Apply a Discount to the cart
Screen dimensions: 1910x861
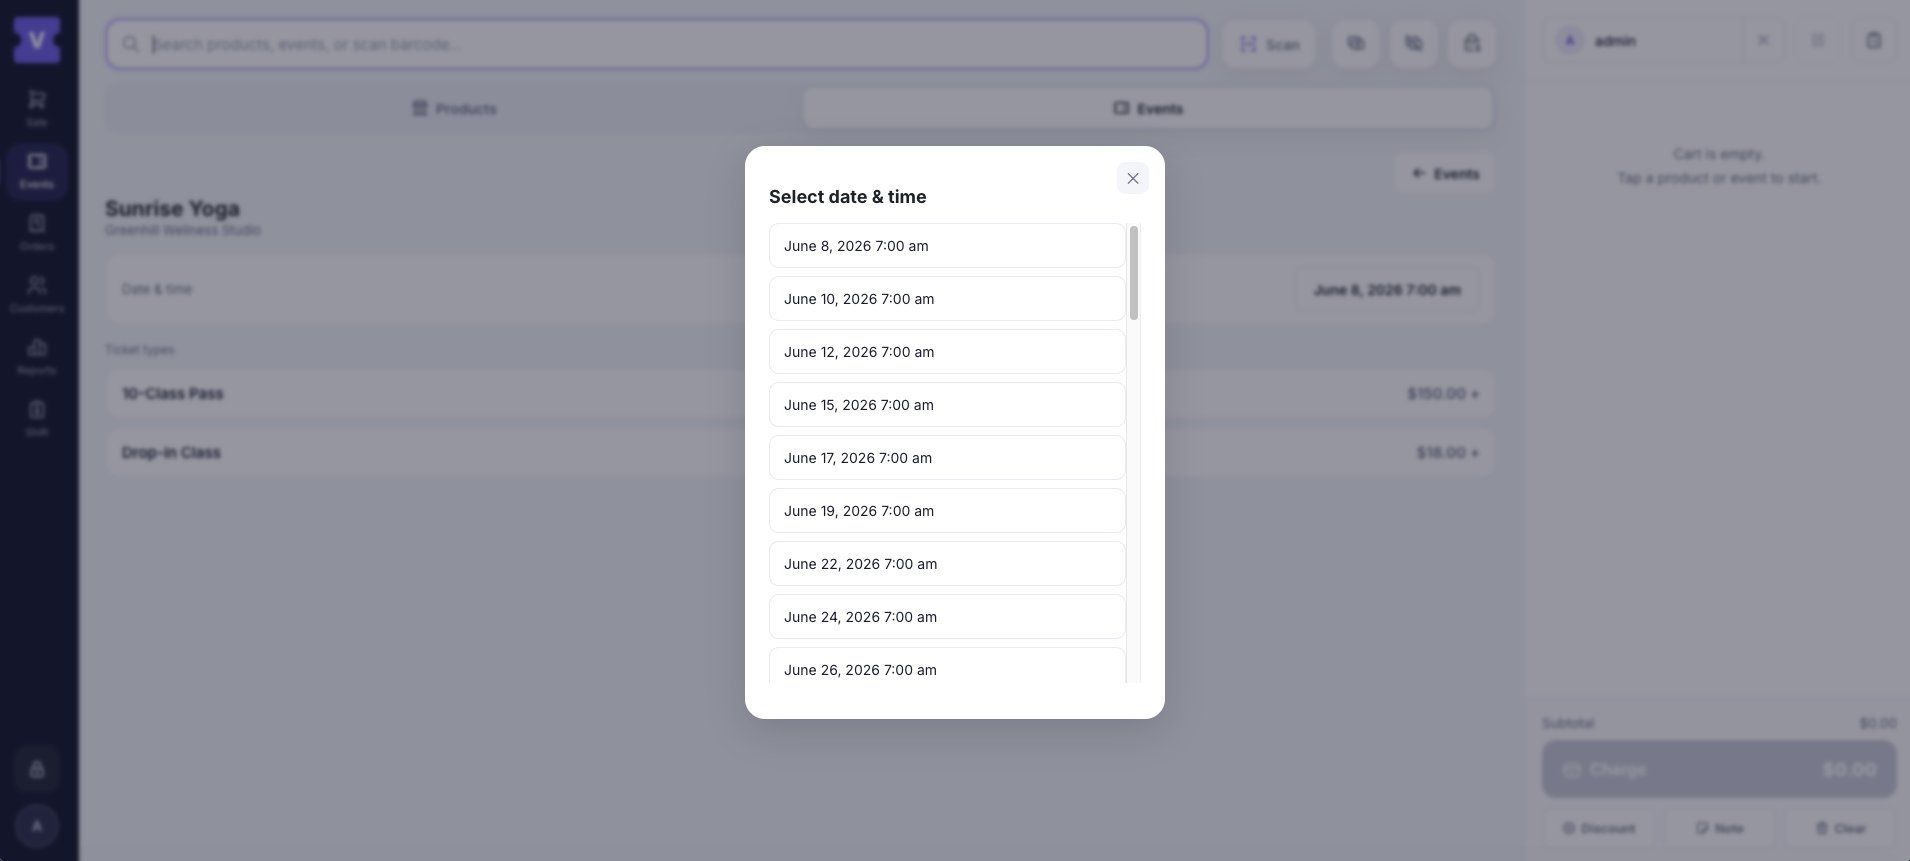tap(1599, 828)
